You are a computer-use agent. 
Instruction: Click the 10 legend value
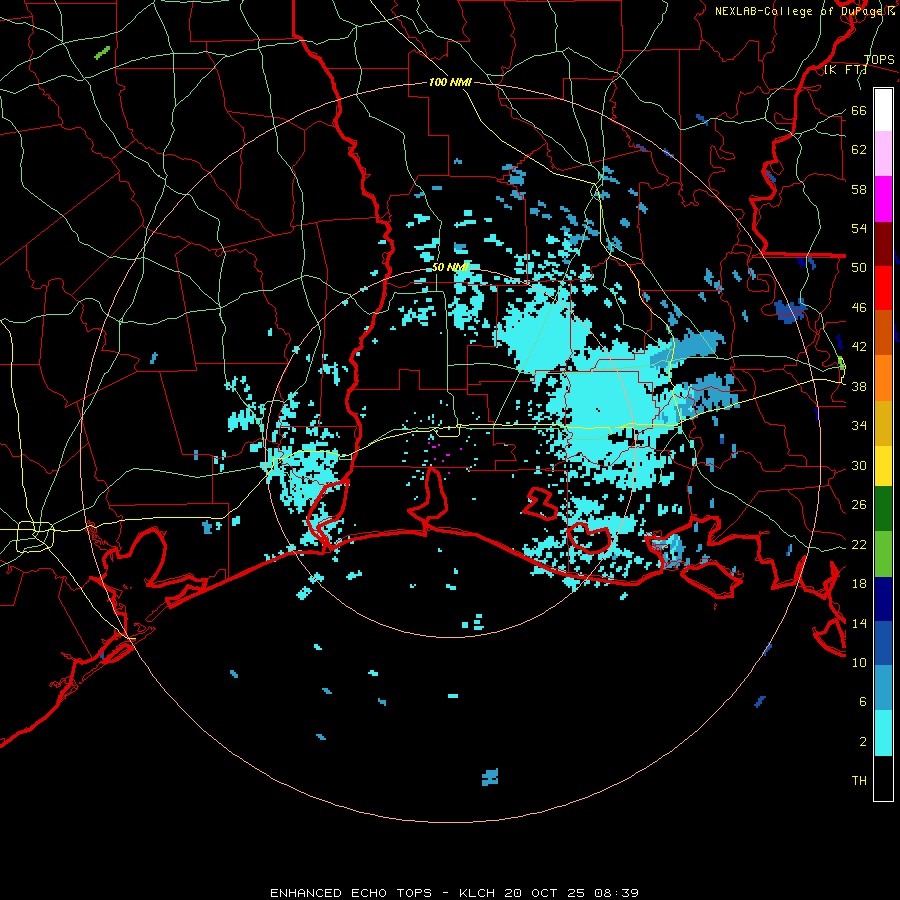coord(859,662)
